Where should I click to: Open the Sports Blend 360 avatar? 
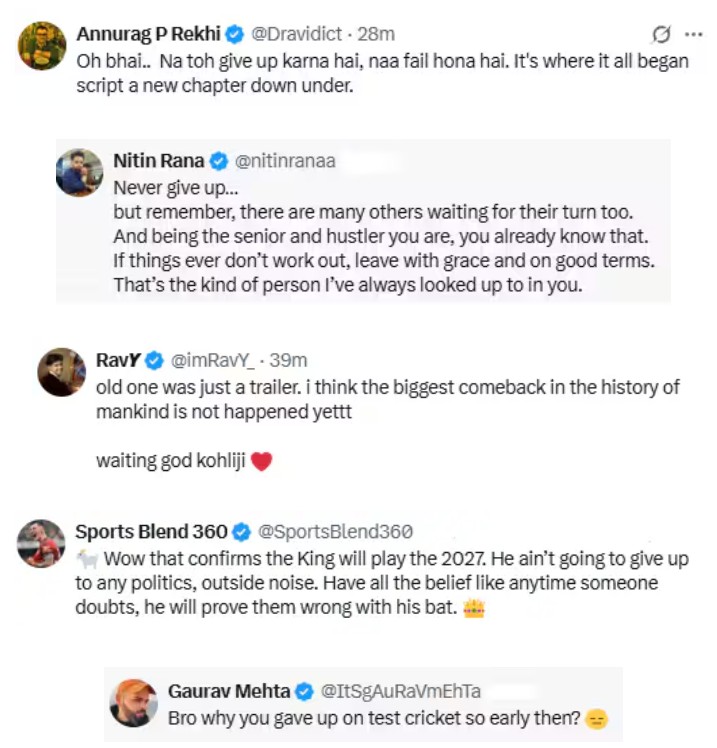click(42, 544)
